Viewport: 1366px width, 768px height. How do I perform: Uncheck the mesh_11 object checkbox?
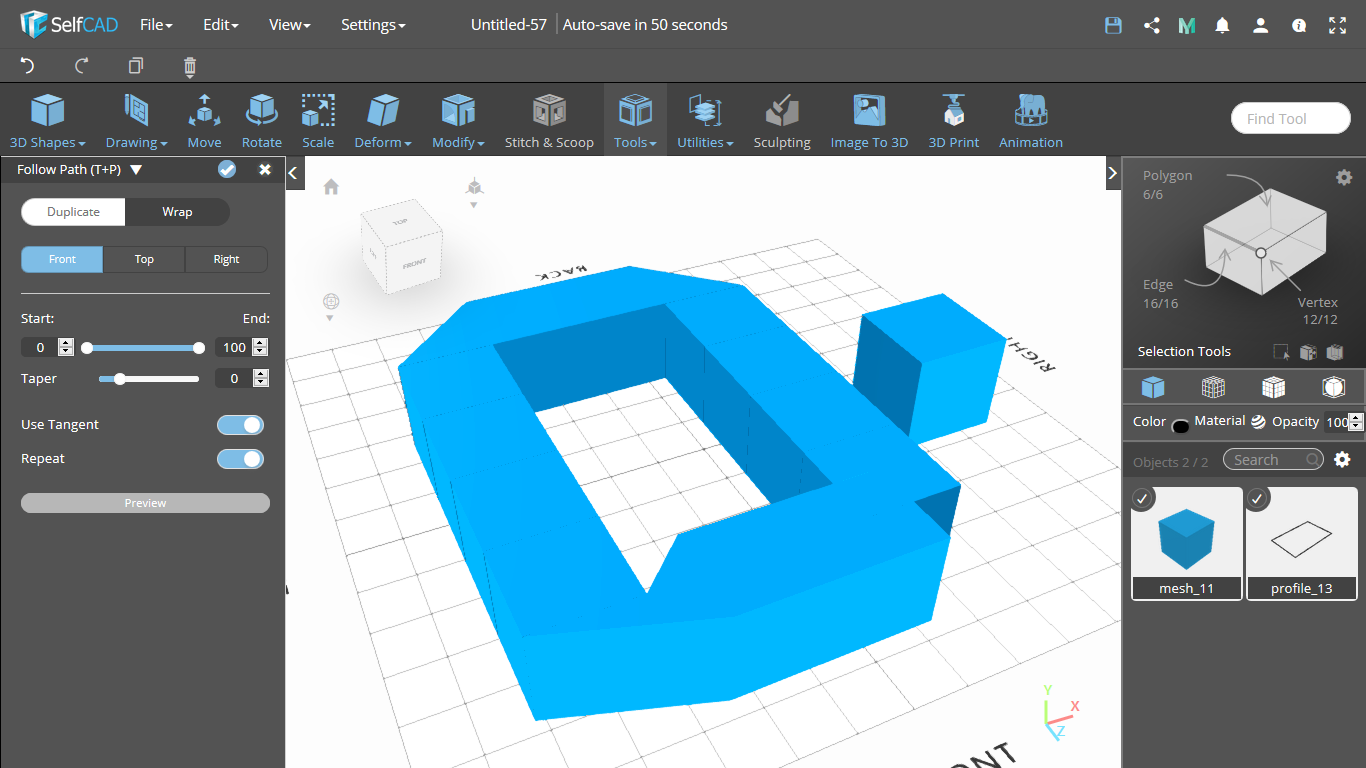point(1144,498)
